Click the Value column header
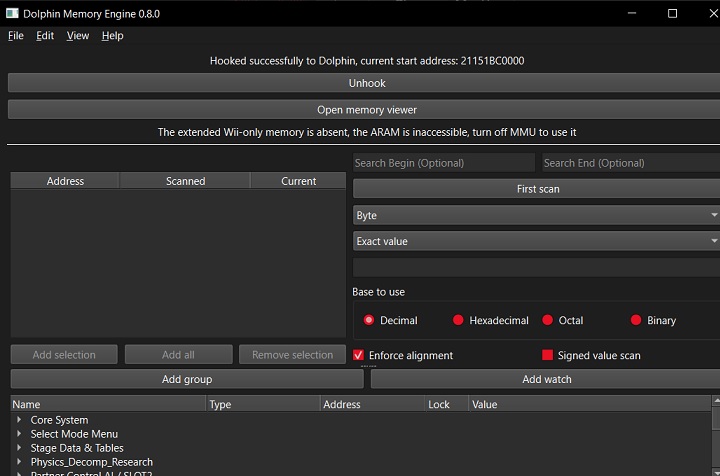The height and width of the screenshot is (476, 720). [x=590, y=404]
